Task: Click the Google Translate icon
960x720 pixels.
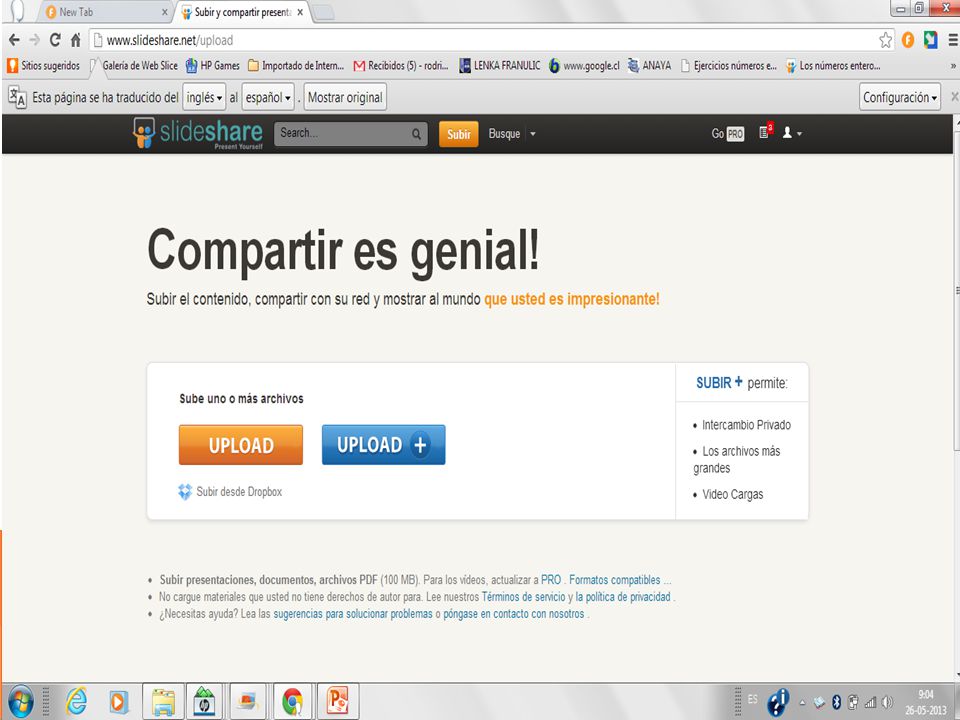Action: click(17, 97)
